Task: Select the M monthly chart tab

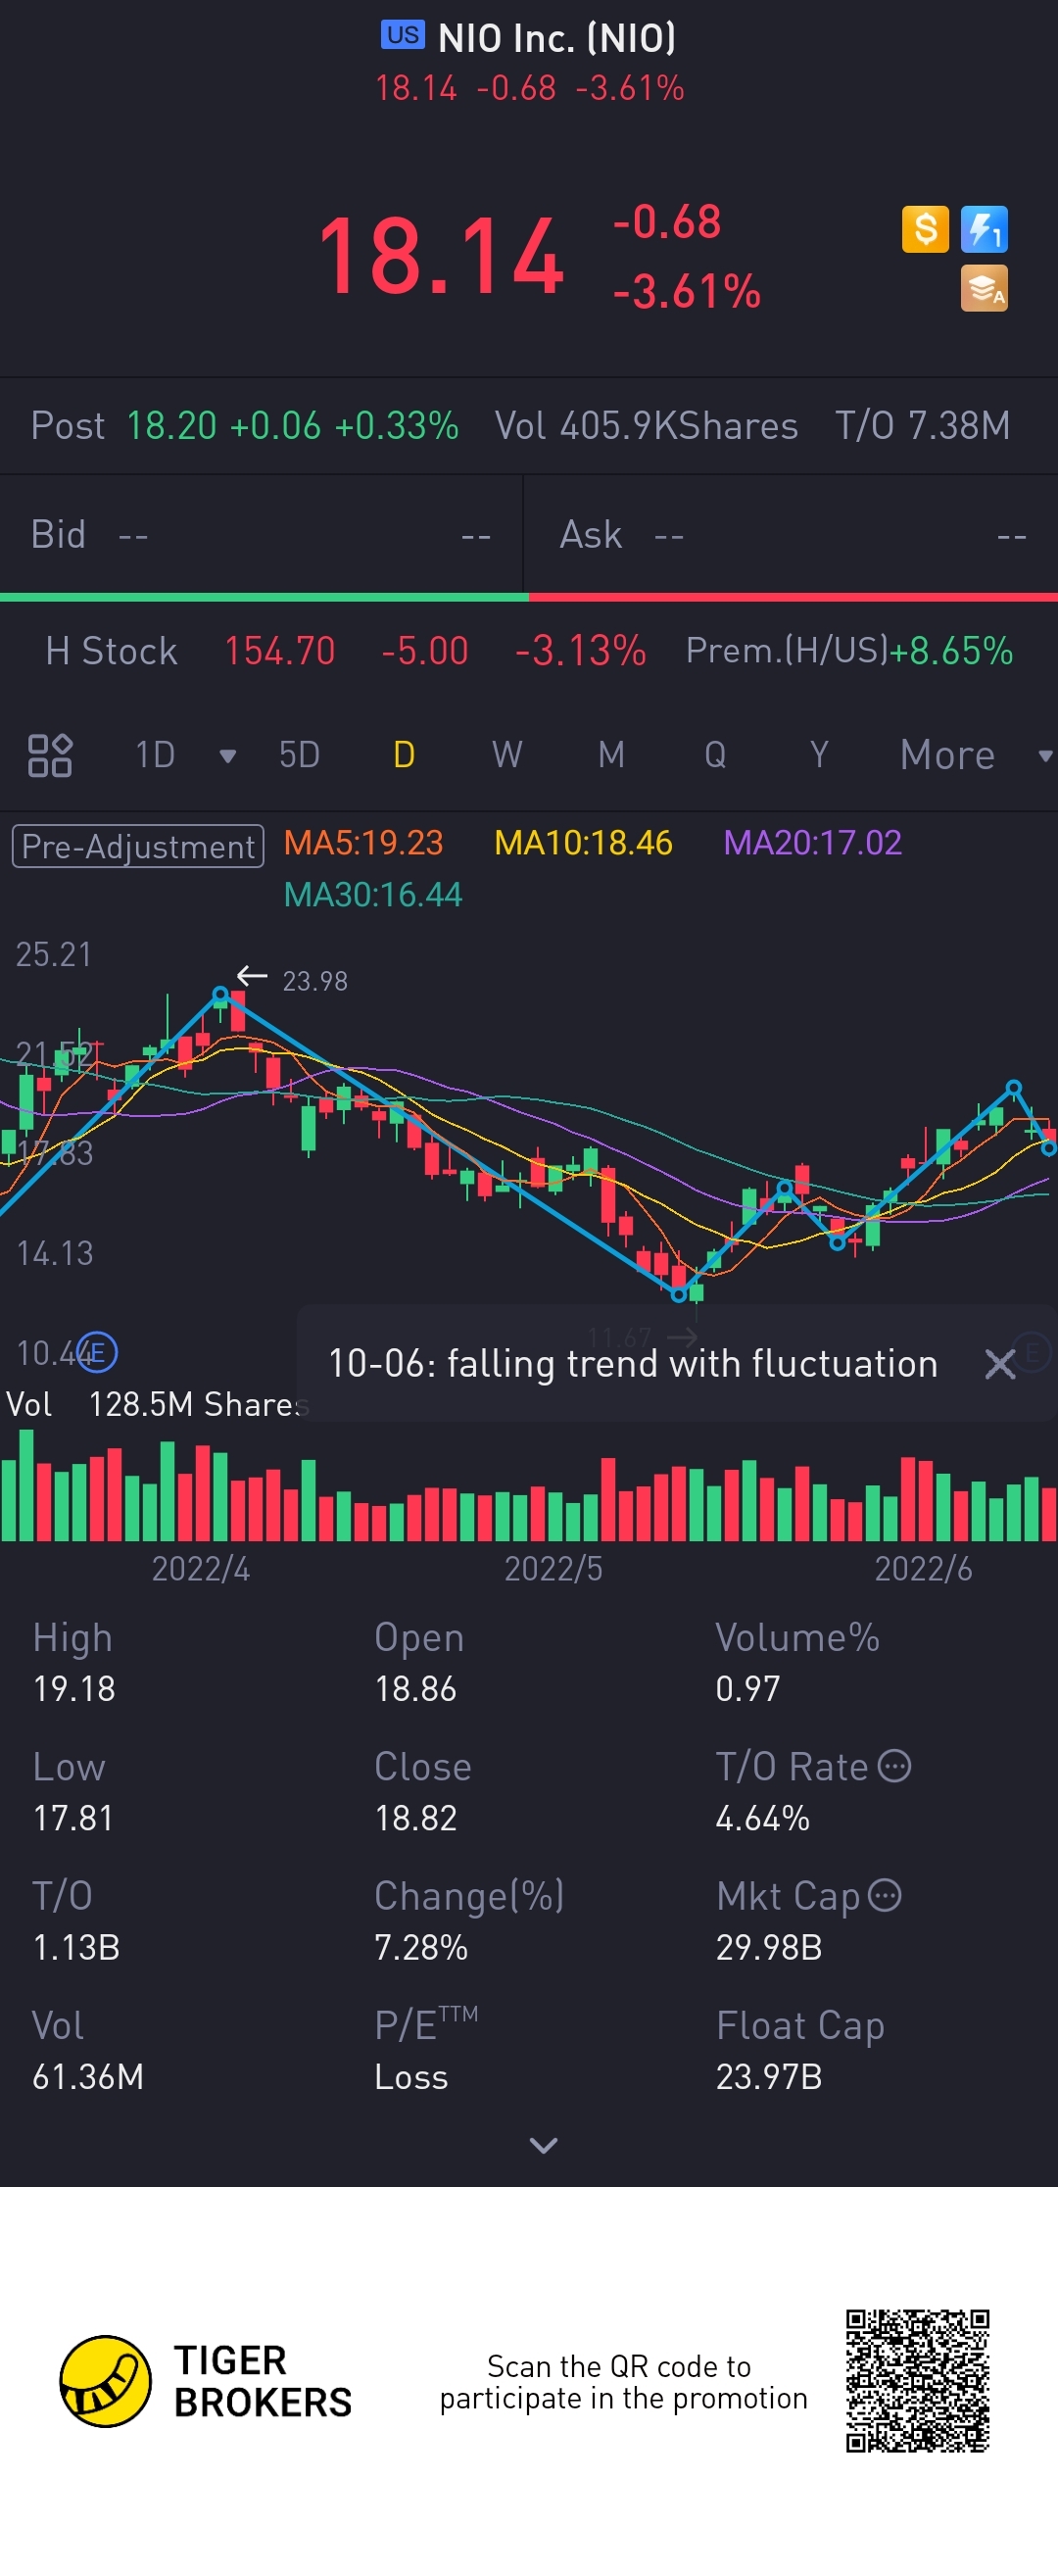Action: pos(611,755)
